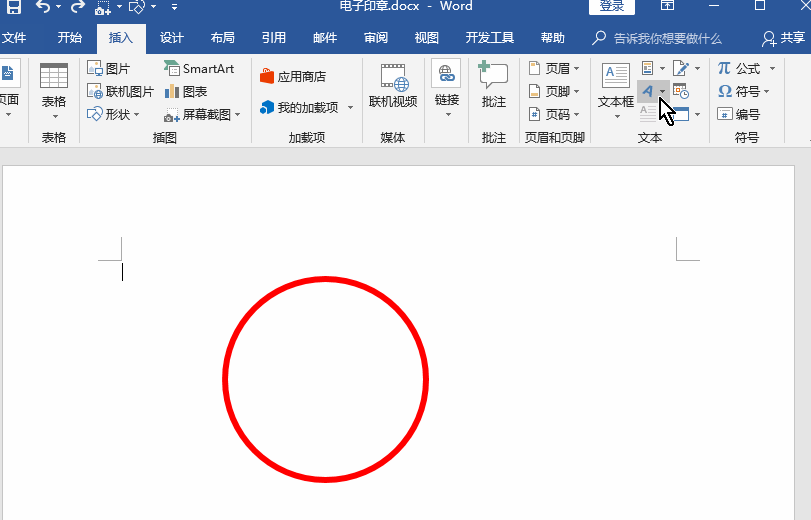Insert 联机图片 online pictures

[120, 92]
